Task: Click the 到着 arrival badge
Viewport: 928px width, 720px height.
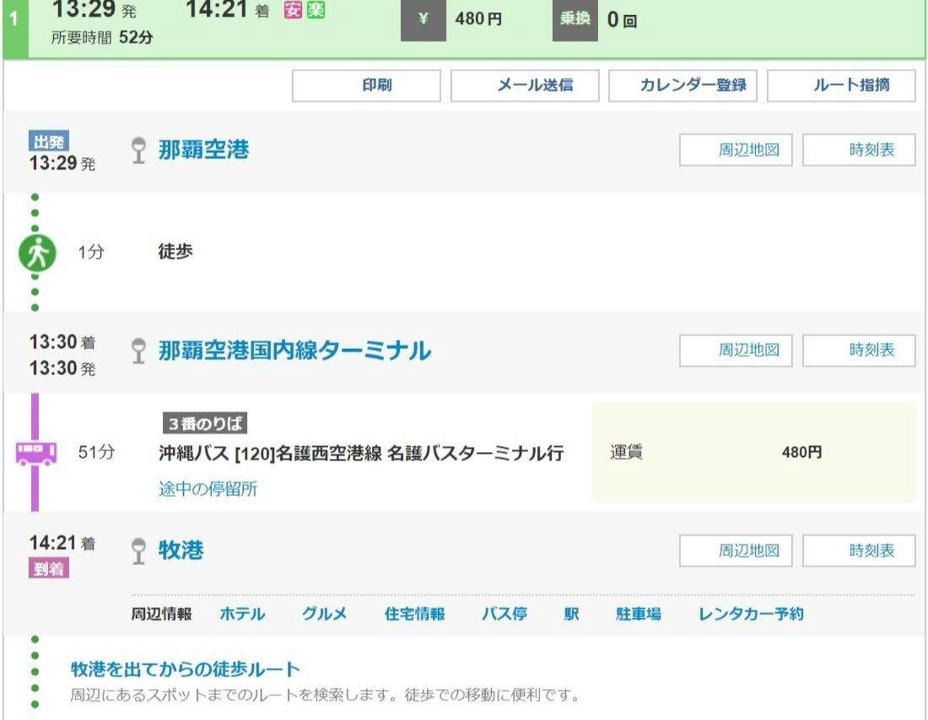Action: (49, 569)
